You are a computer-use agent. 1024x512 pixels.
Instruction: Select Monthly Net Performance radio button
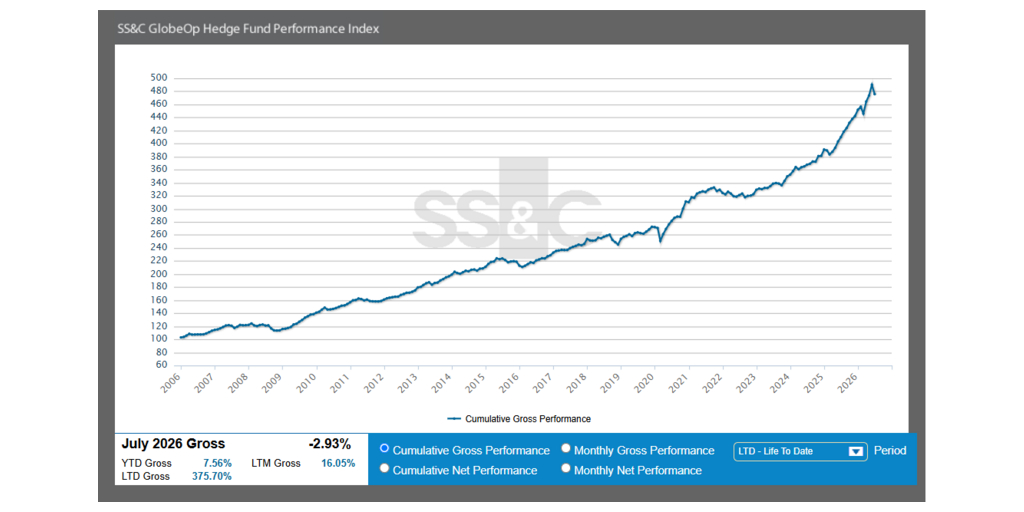click(x=566, y=468)
